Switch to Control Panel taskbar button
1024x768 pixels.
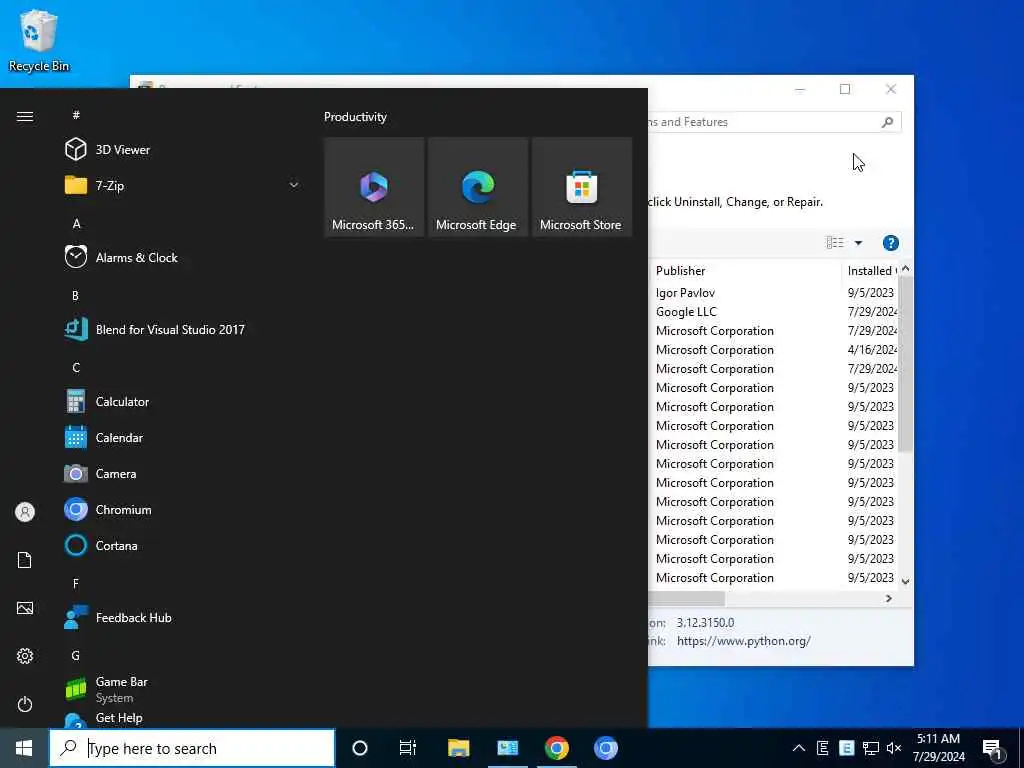(507, 748)
